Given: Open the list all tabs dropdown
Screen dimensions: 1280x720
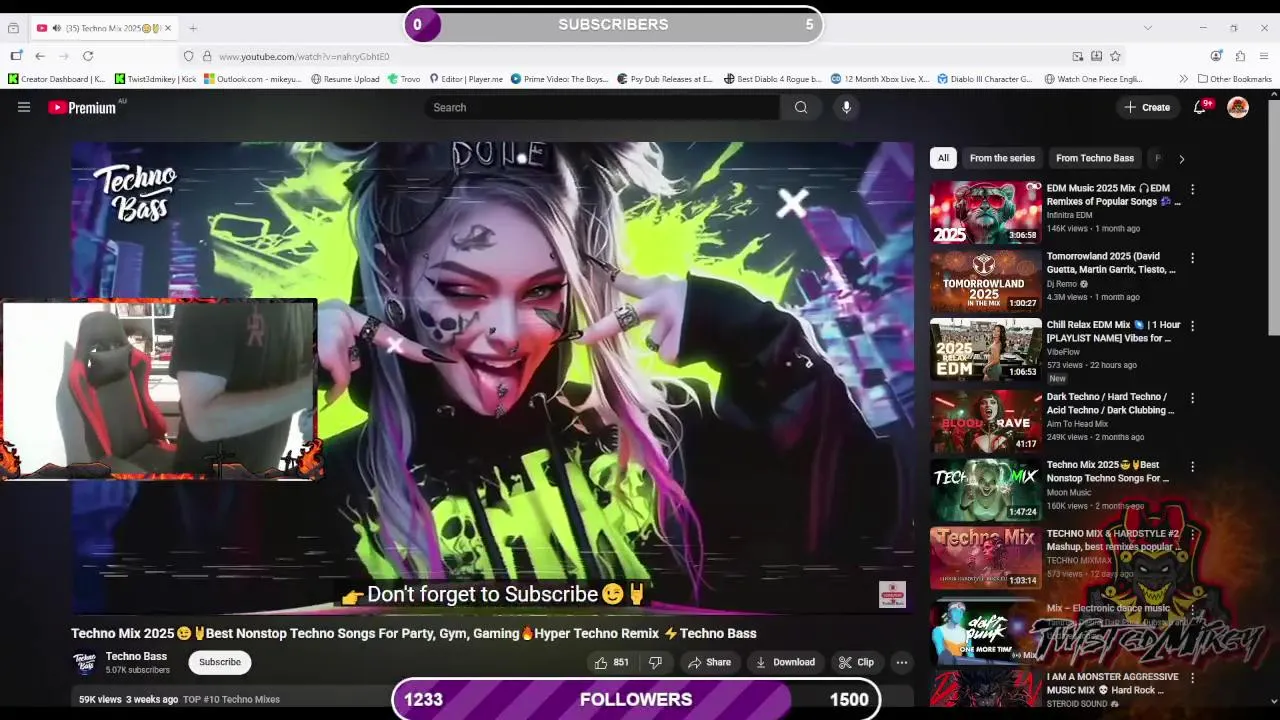Looking at the screenshot, I should 1147,28.
